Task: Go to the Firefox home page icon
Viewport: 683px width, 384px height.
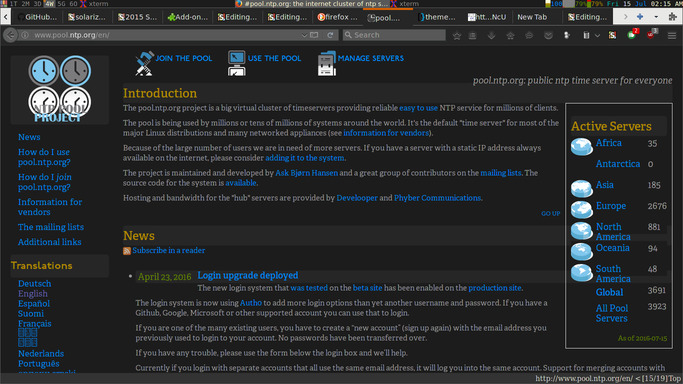Action: click(510, 36)
